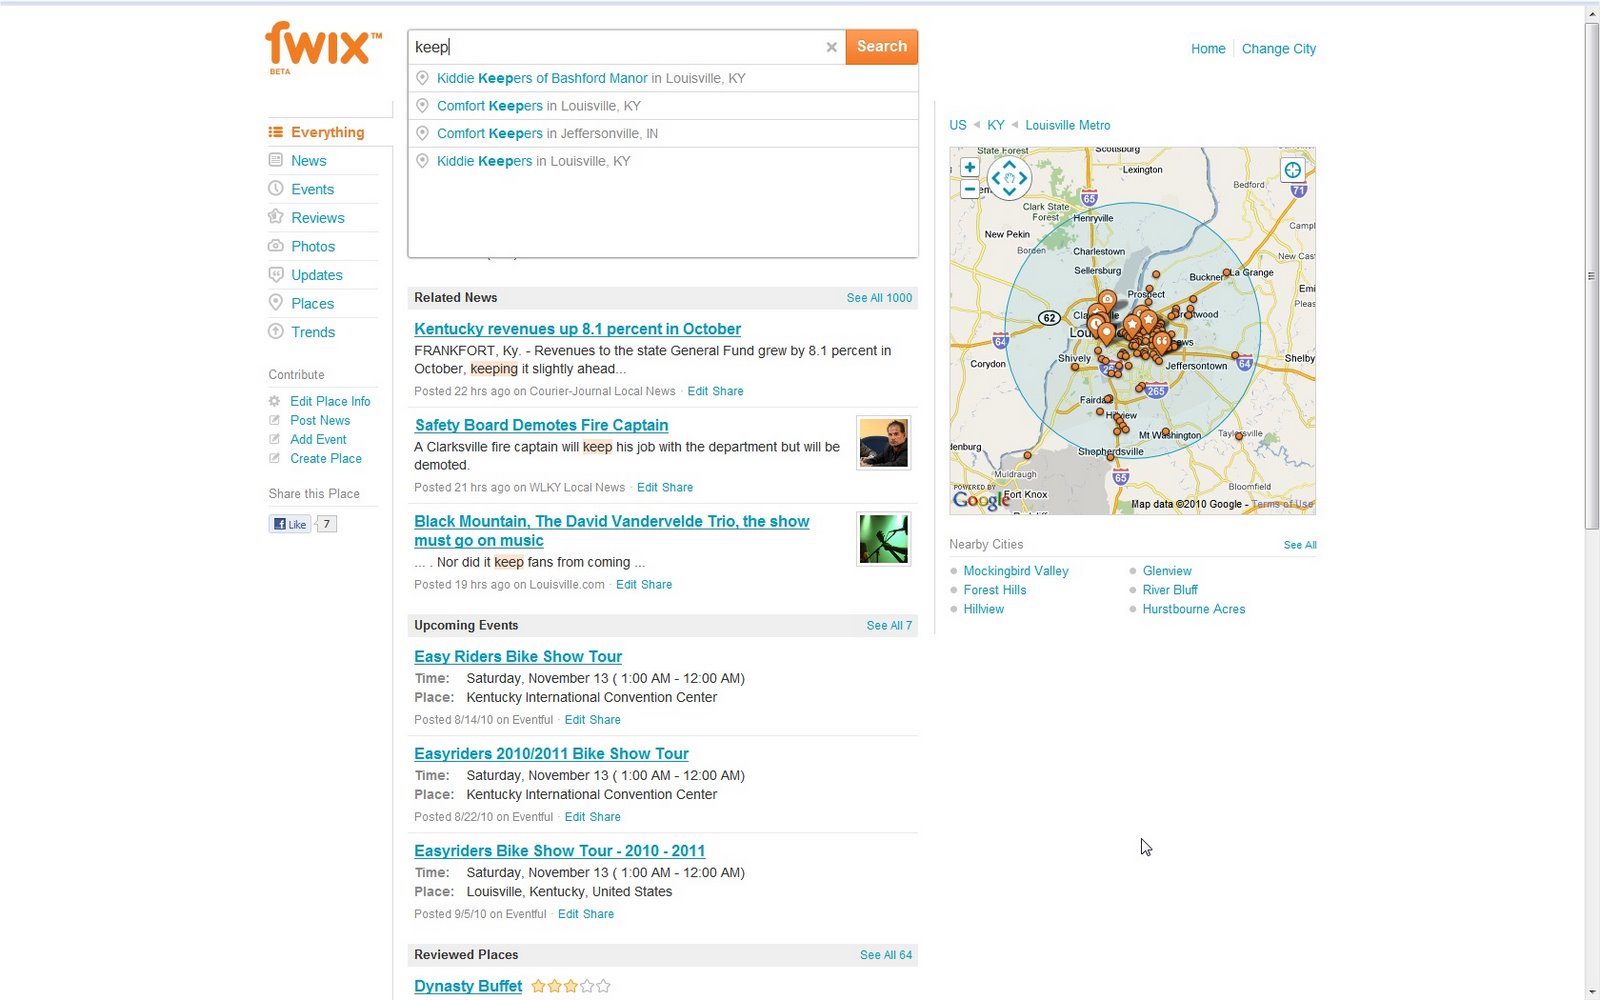See all 1000 related news
The width and height of the screenshot is (1600, 1000).
(879, 298)
